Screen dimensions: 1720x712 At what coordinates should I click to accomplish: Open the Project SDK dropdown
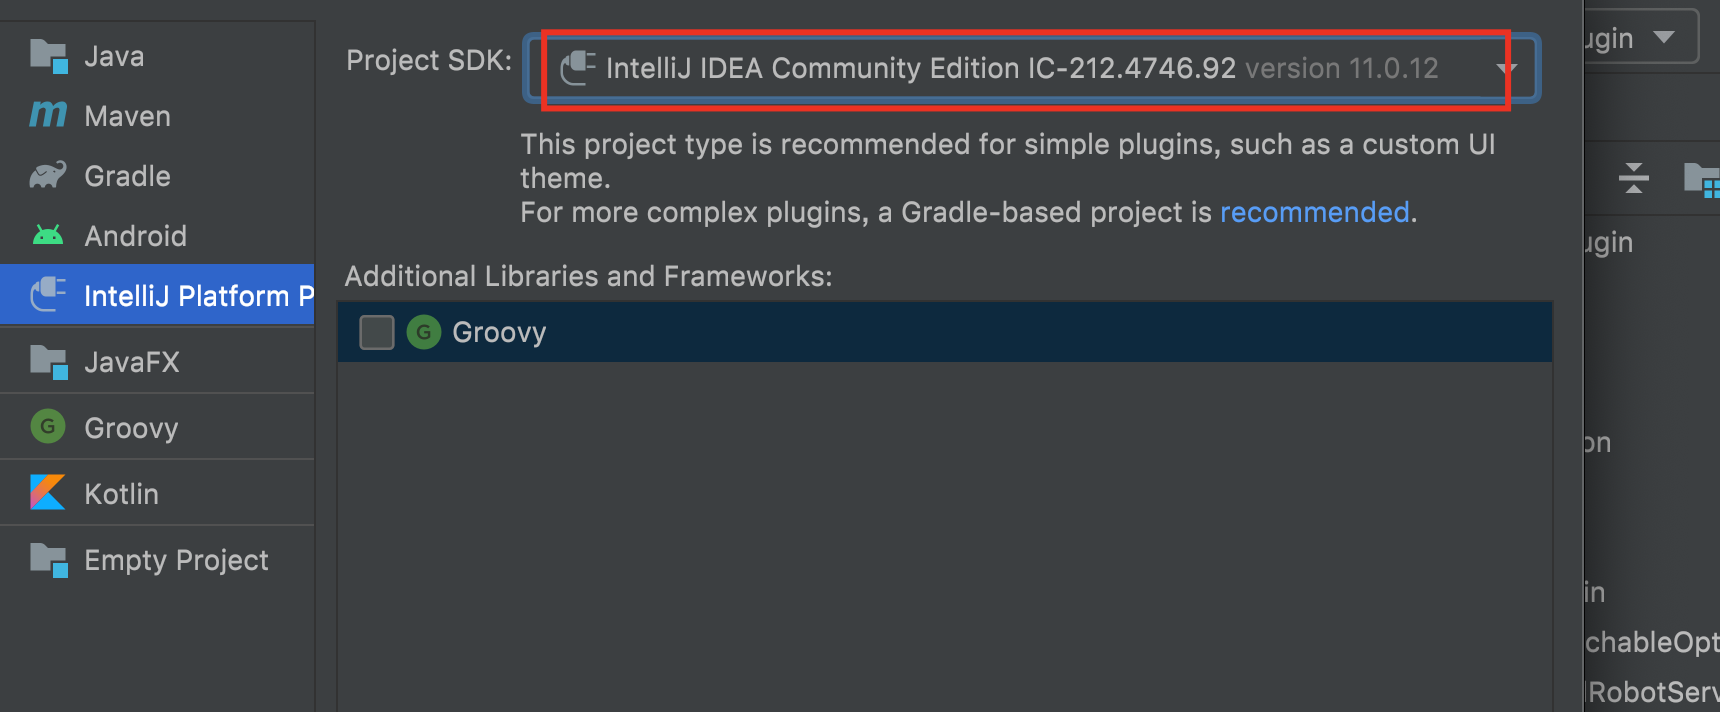(1030, 68)
